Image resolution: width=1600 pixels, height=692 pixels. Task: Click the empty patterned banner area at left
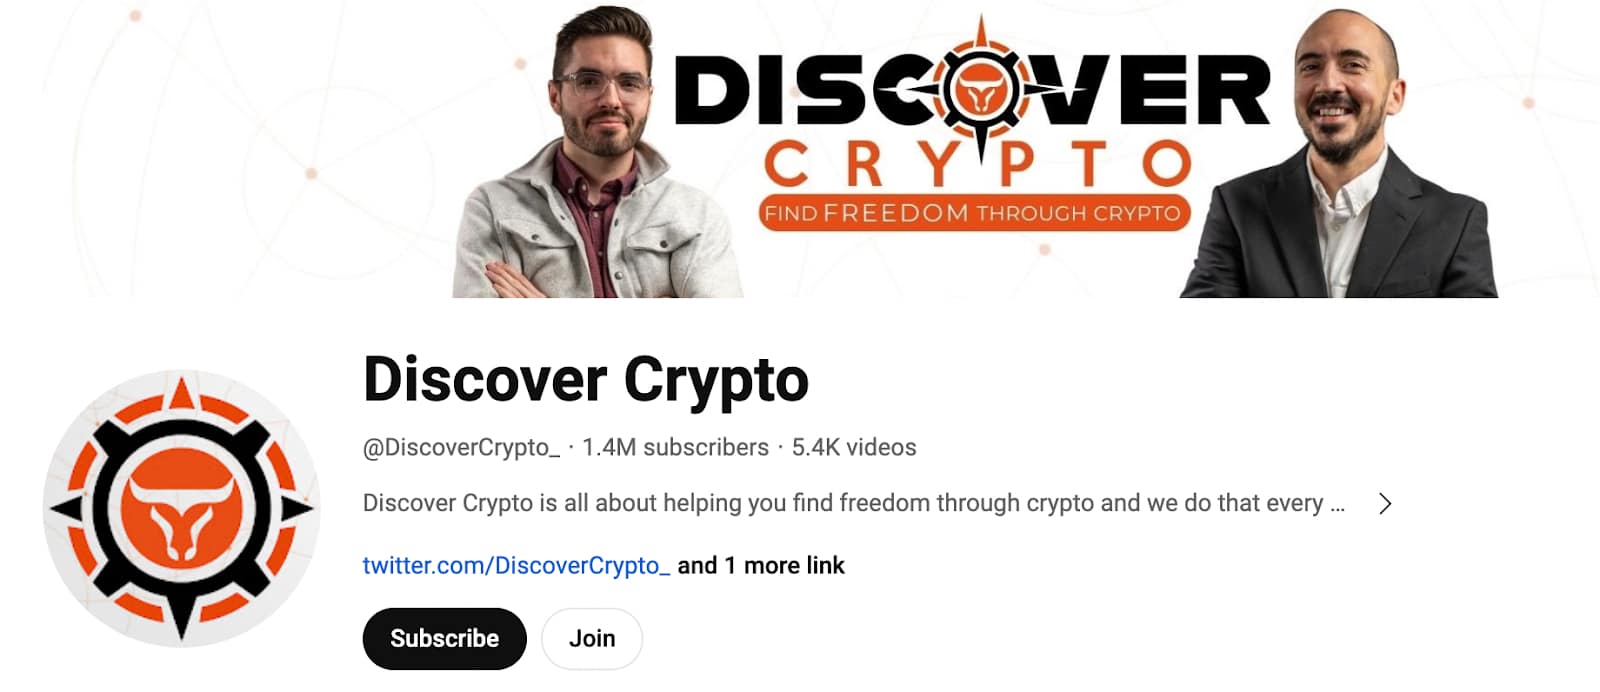(230, 150)
